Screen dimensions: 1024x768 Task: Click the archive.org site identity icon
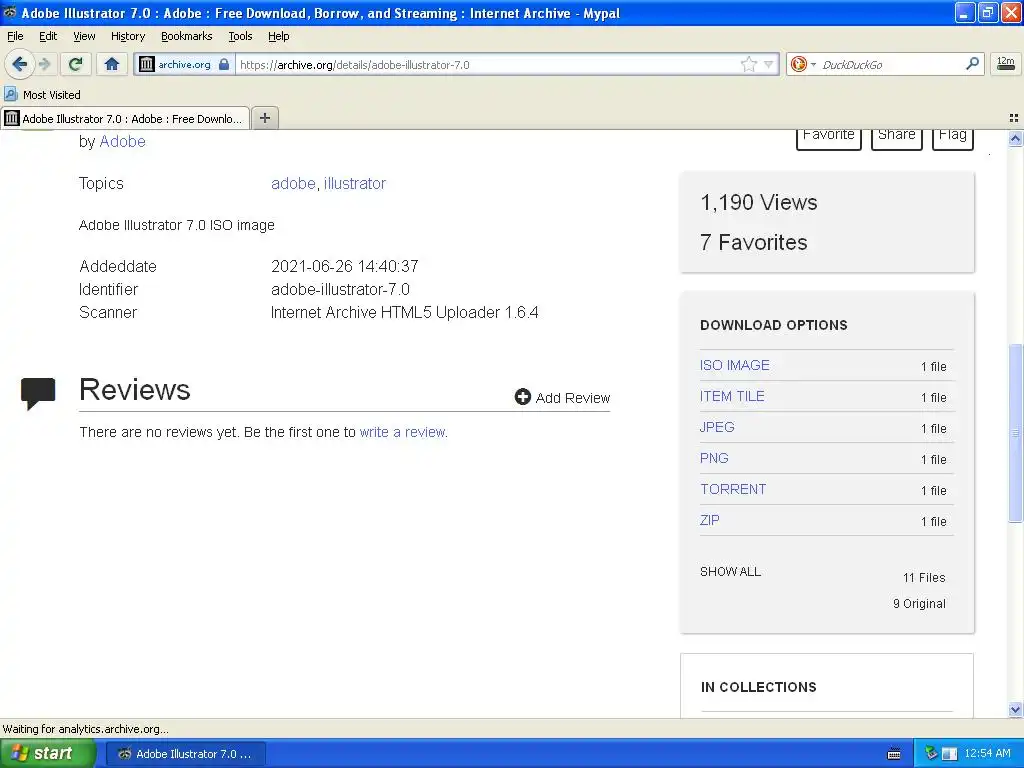click(x=147, y=64)
